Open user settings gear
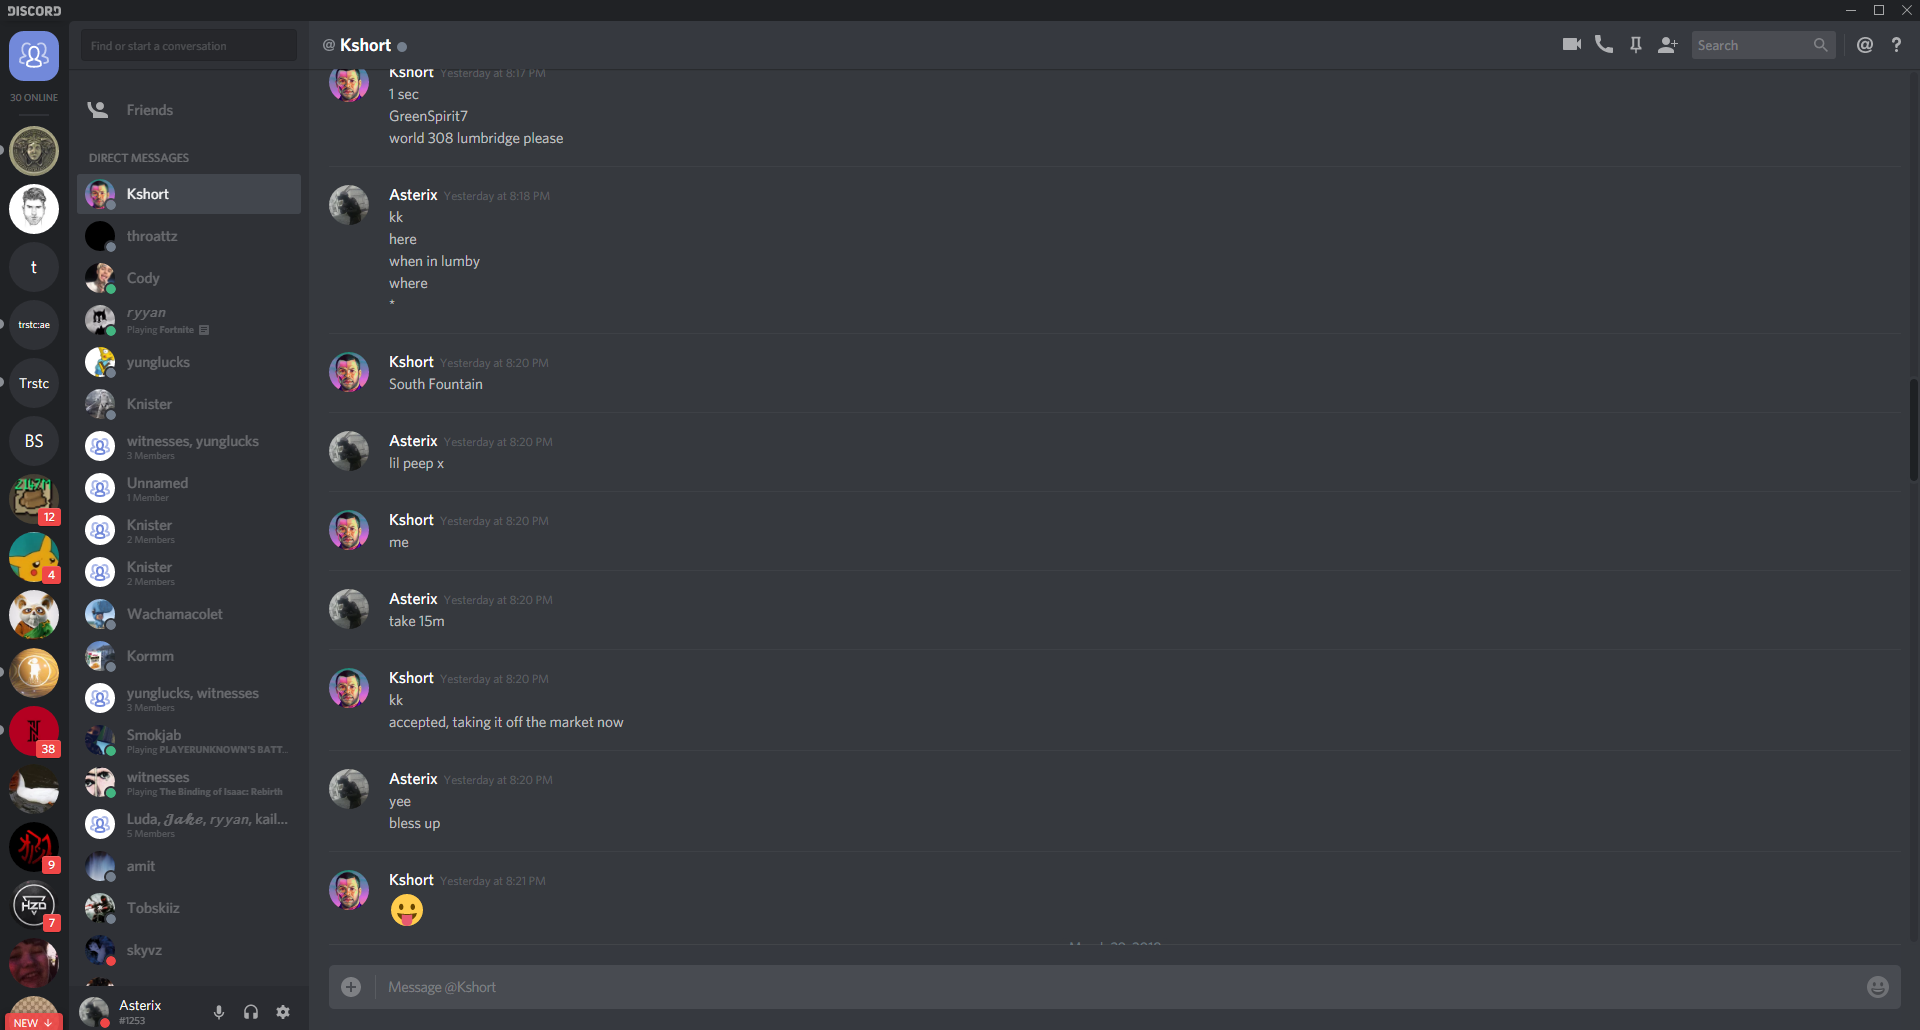Screen dimensions: 1920x1030 [x=283, y=1012]
